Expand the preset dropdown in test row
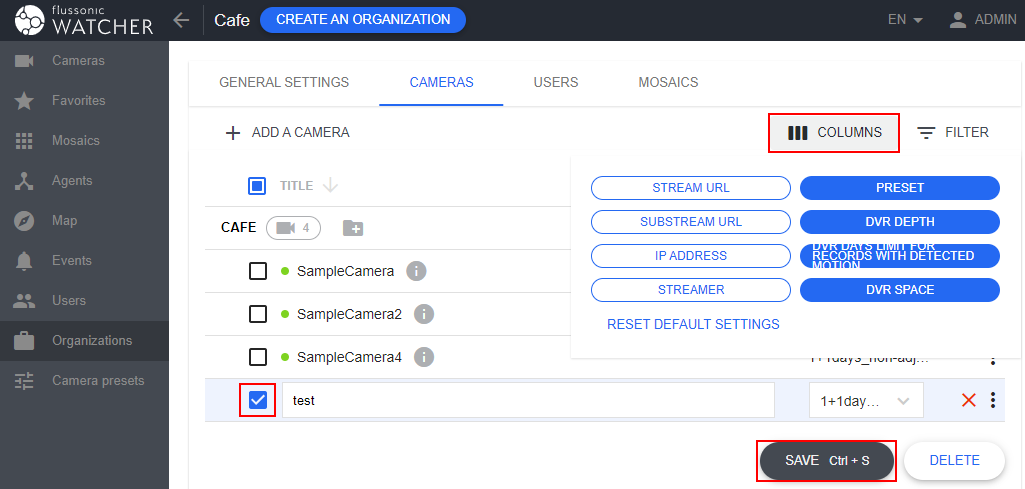 866,400
